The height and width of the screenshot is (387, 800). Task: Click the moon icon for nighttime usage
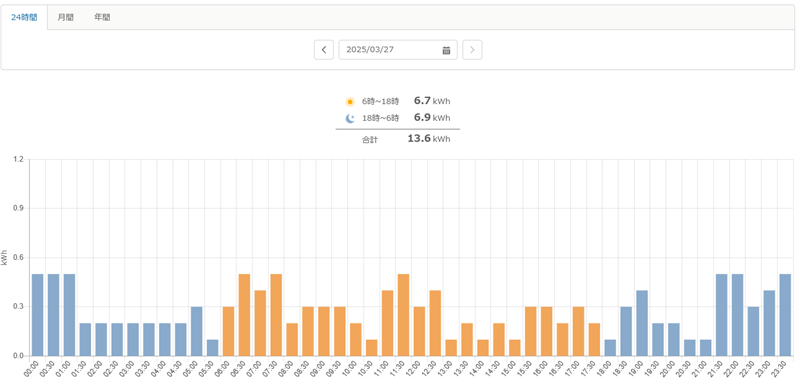(x=349, y=118)
